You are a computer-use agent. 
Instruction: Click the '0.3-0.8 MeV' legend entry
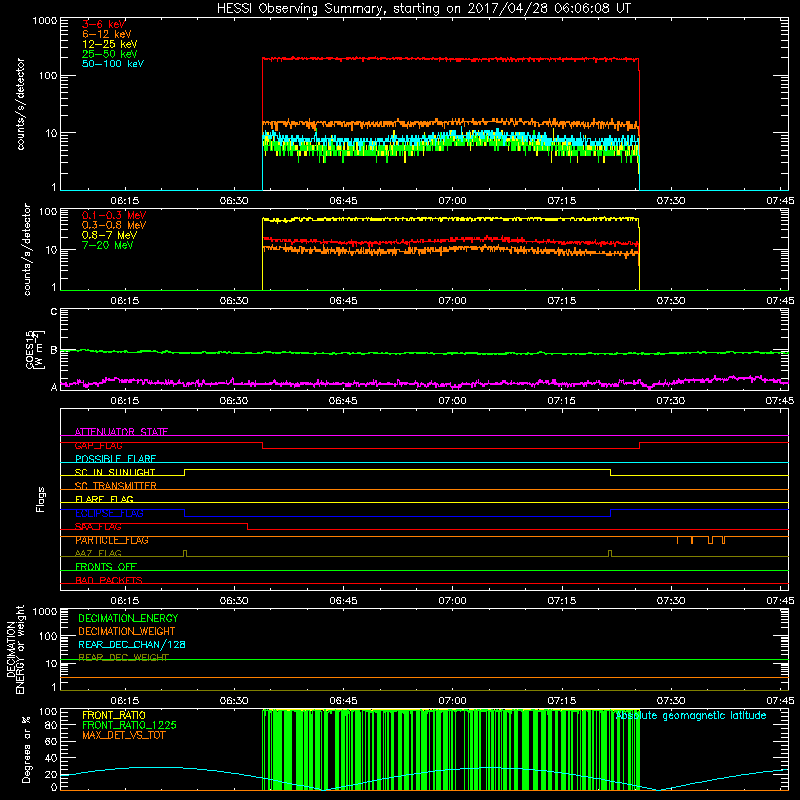[x=114, y=225]
